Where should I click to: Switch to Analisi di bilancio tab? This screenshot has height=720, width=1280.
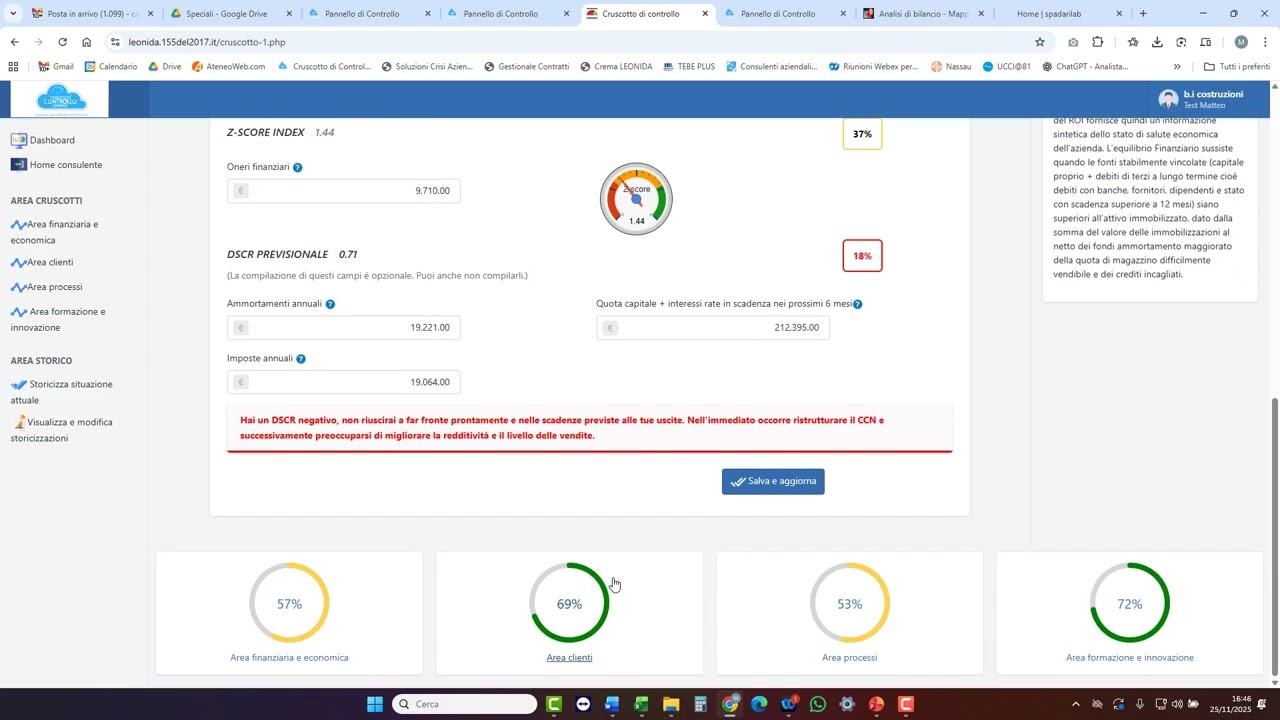point(922,14)
